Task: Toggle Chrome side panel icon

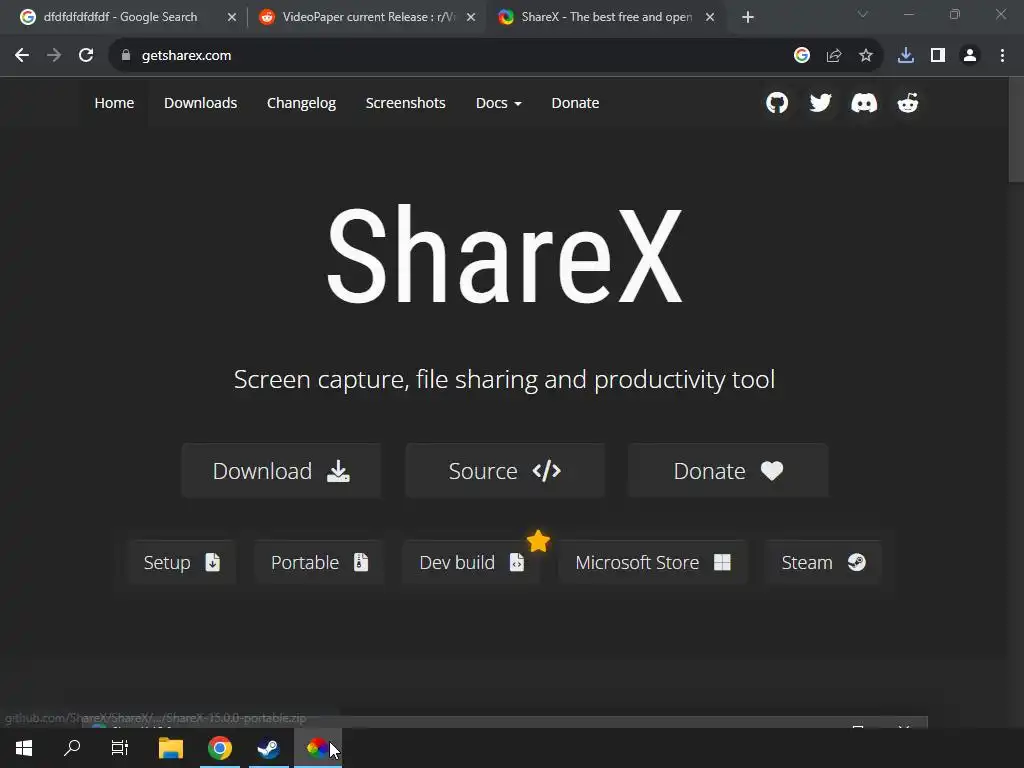Action: tap(938, 56)
